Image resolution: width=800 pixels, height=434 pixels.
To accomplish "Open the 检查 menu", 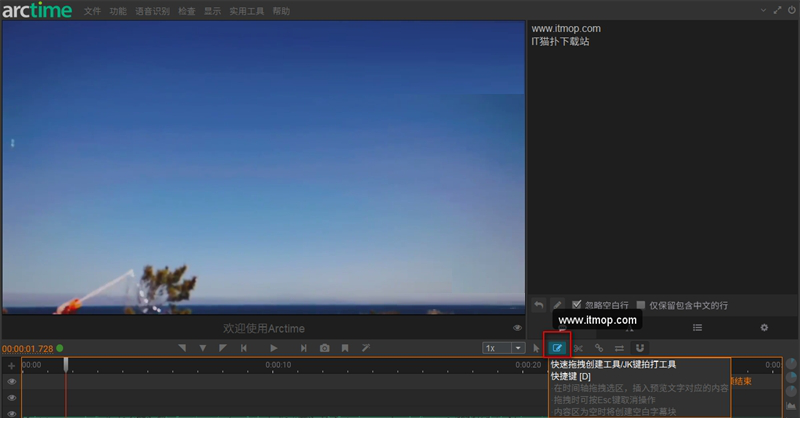I will click(x=187, y=11).
